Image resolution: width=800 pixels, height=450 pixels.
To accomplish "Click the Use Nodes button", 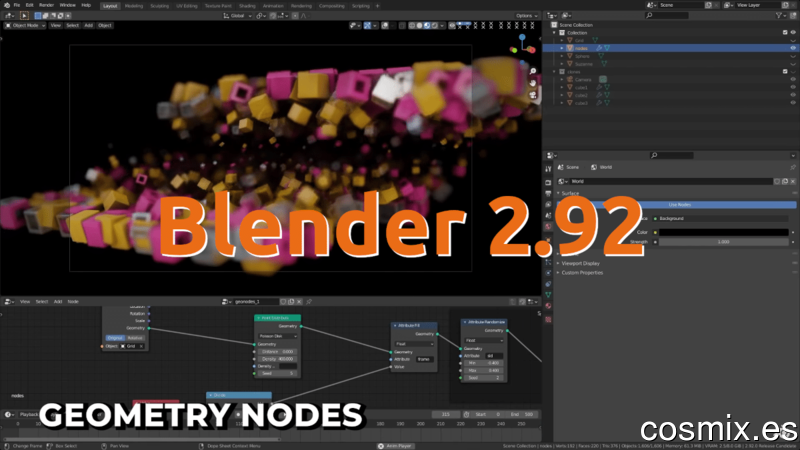I will [x=679, y=205].
